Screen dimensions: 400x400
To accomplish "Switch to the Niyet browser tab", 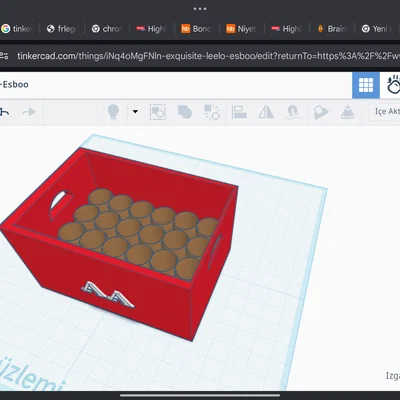I will pyautogui.click(x=241, y=29).
